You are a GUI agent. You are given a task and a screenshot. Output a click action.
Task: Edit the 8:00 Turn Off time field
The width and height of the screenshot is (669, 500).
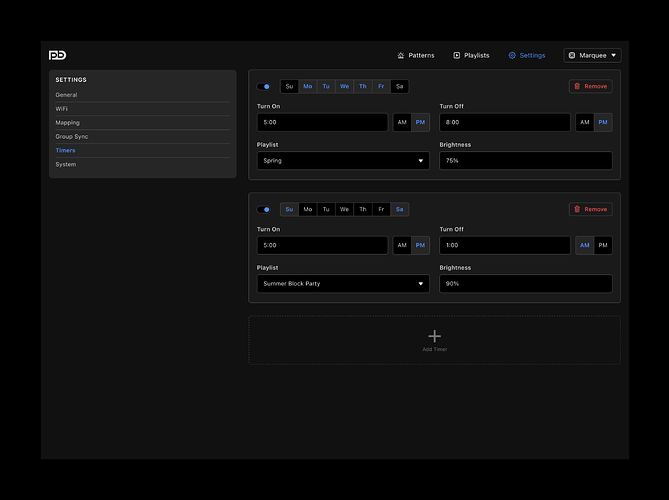tap(505, 122)
